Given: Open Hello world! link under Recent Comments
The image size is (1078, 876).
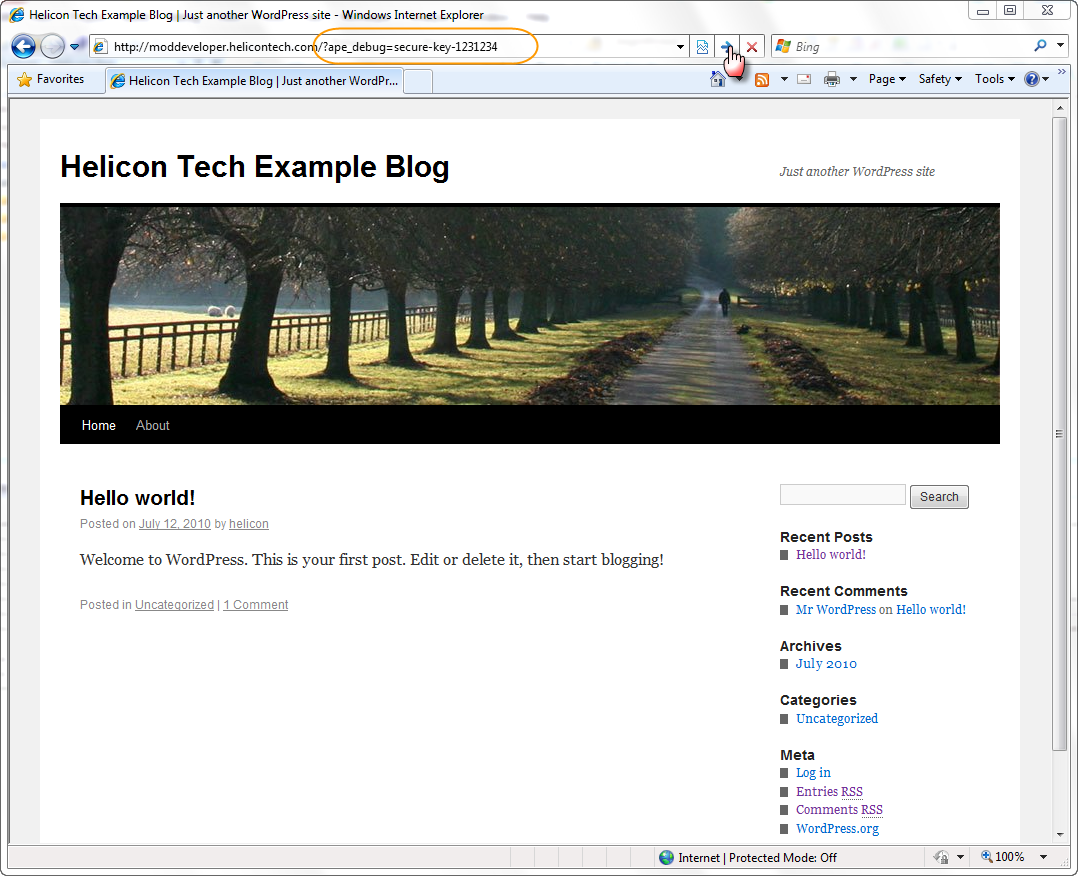Looking at the screenshot, I should [x=931, y=610].
